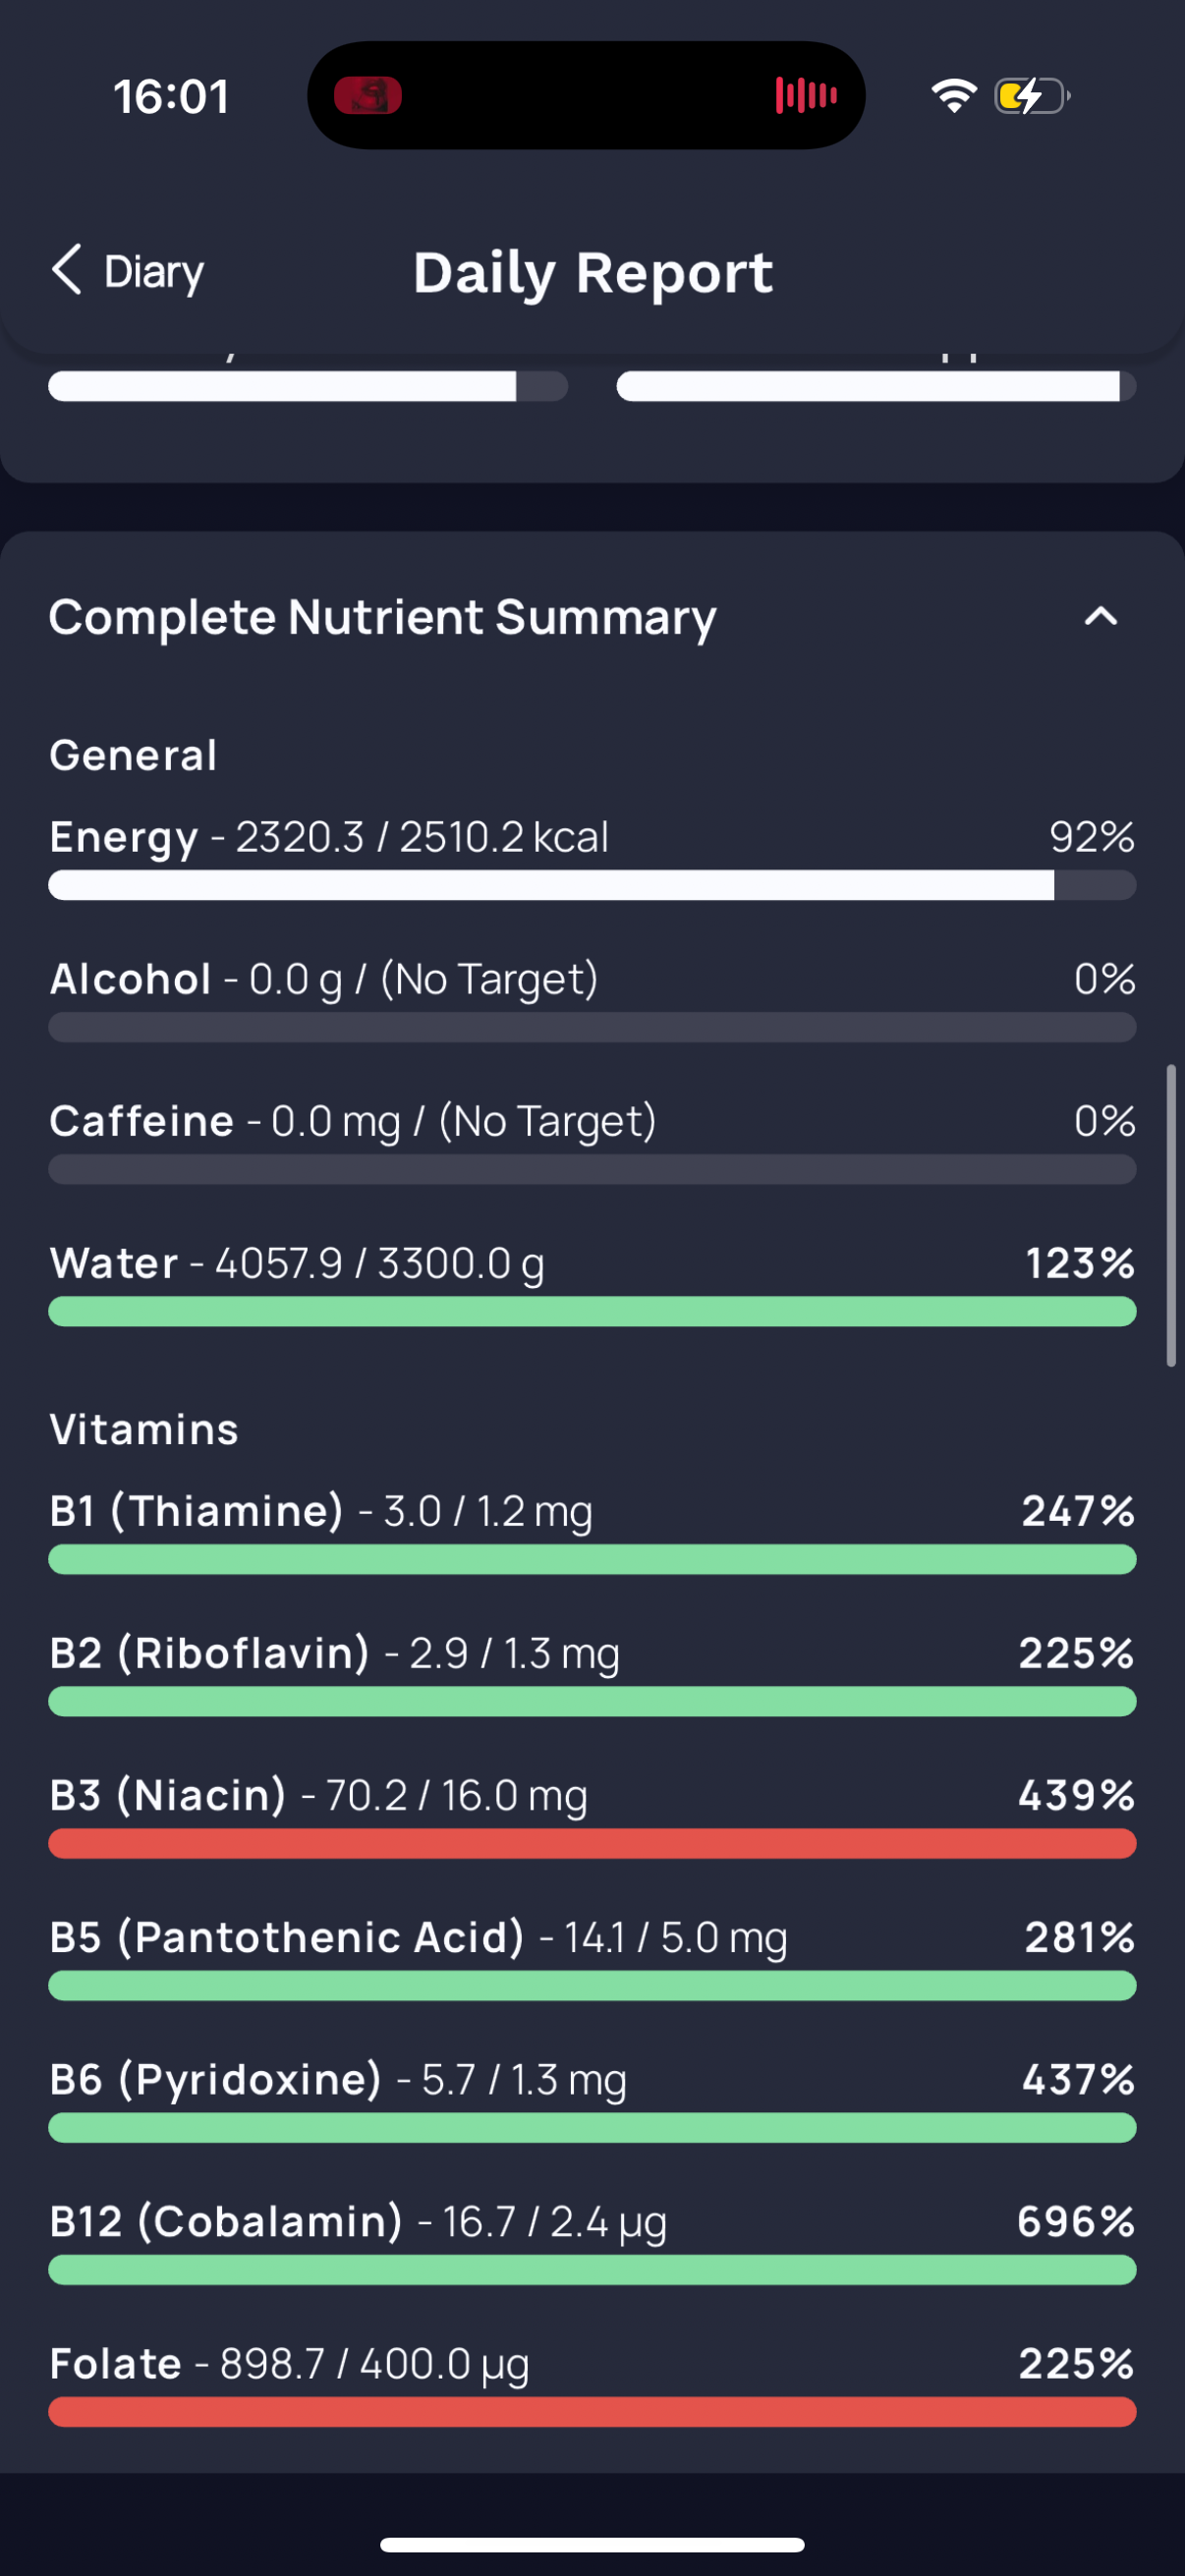This screenshot has height=2576, width=1185.
Task: Tap the Wi-Fi status icon
Action: [953, 96]
